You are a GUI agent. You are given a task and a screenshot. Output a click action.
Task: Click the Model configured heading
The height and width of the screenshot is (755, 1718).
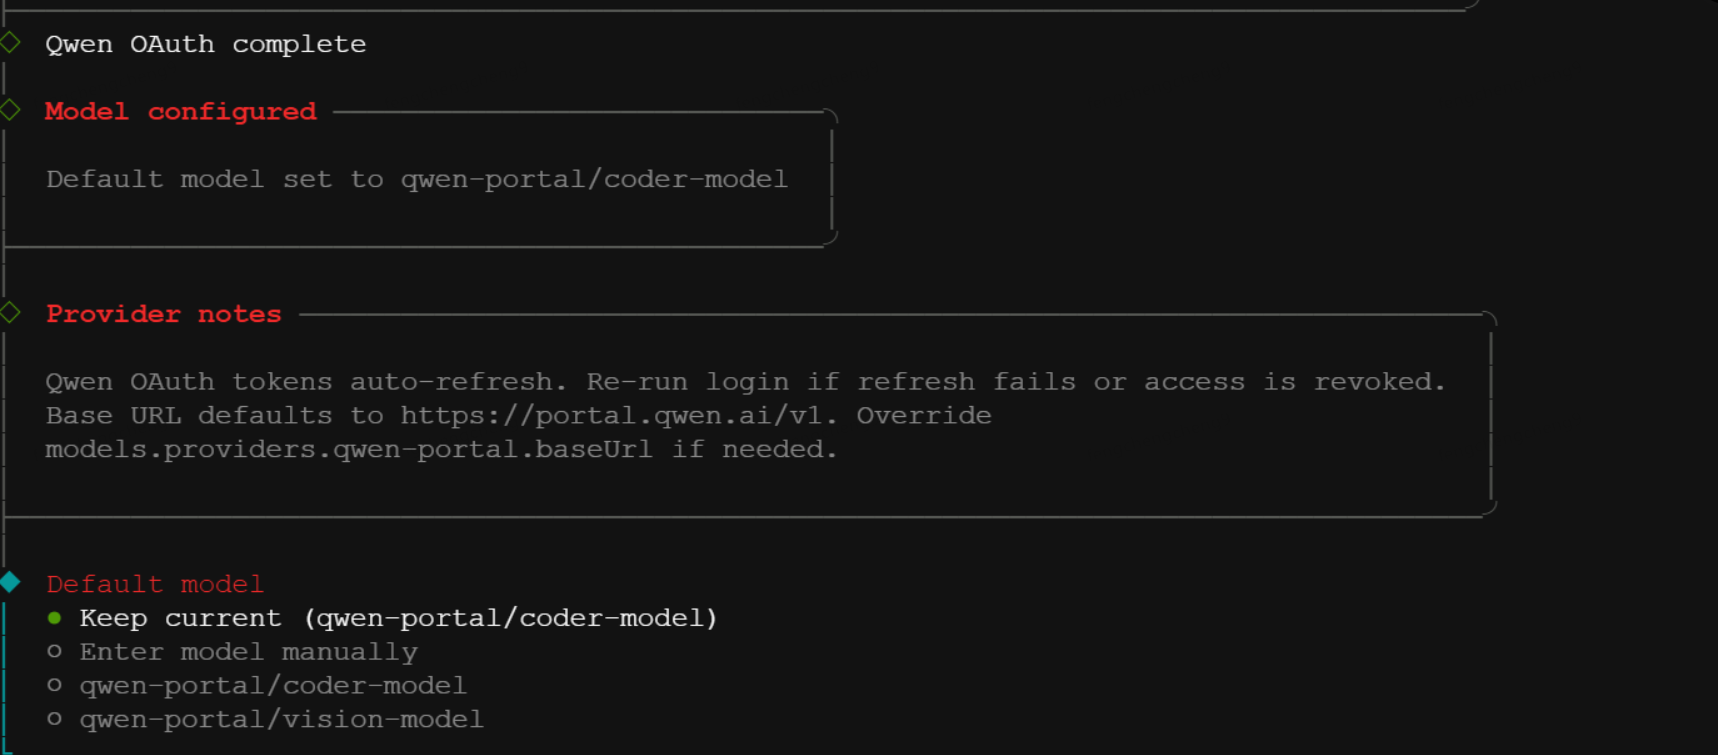tap(181, 111)
